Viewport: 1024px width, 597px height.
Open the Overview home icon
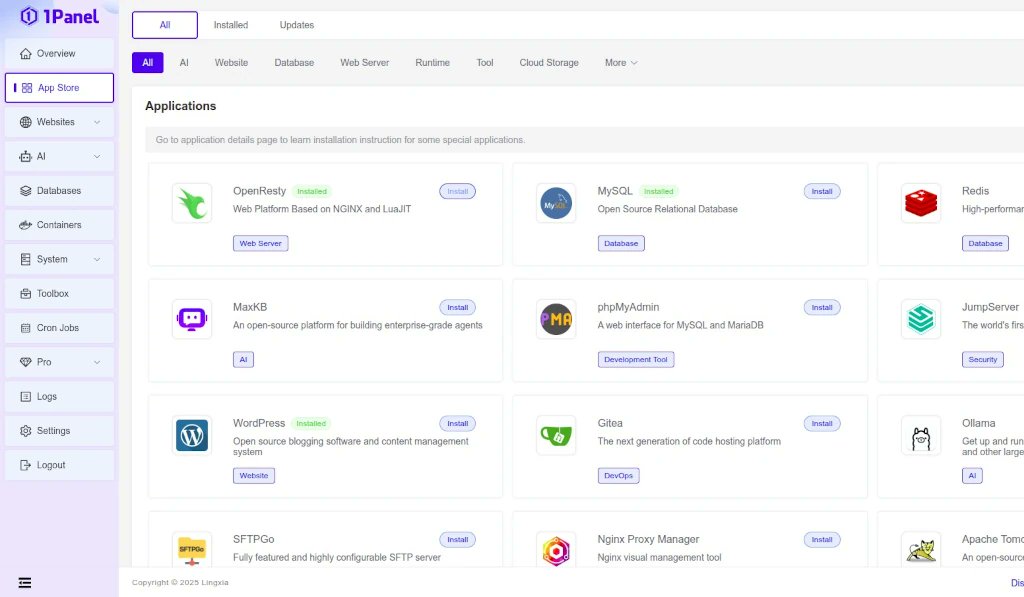[25, 54]
